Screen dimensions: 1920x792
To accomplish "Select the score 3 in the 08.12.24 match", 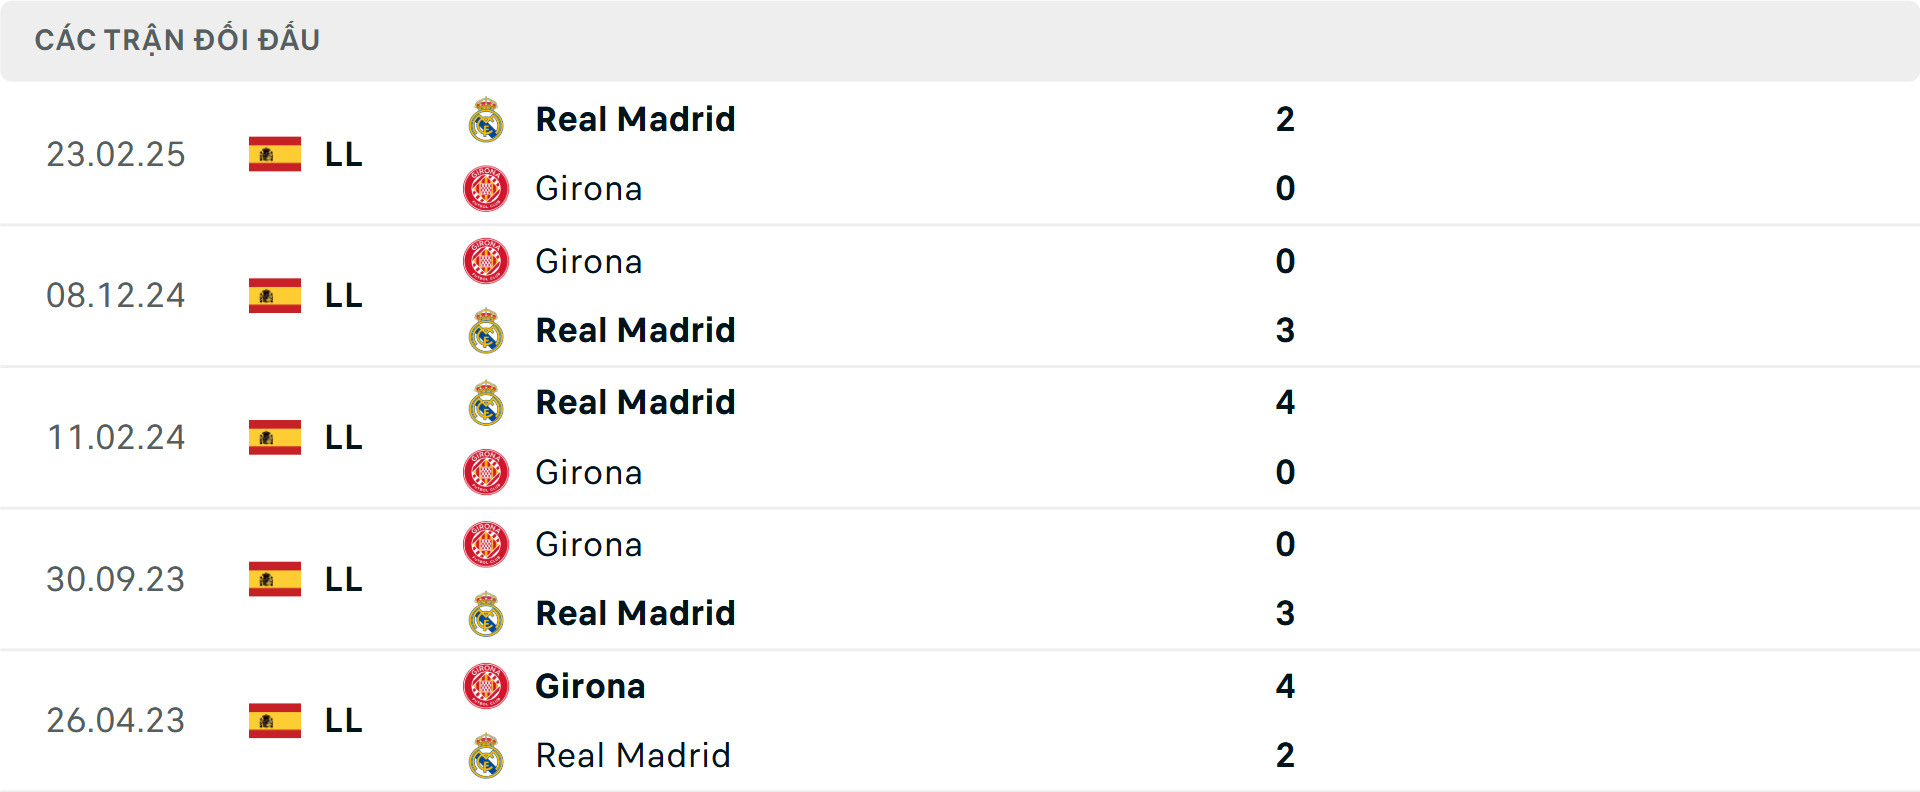I will click(1287, 330).
